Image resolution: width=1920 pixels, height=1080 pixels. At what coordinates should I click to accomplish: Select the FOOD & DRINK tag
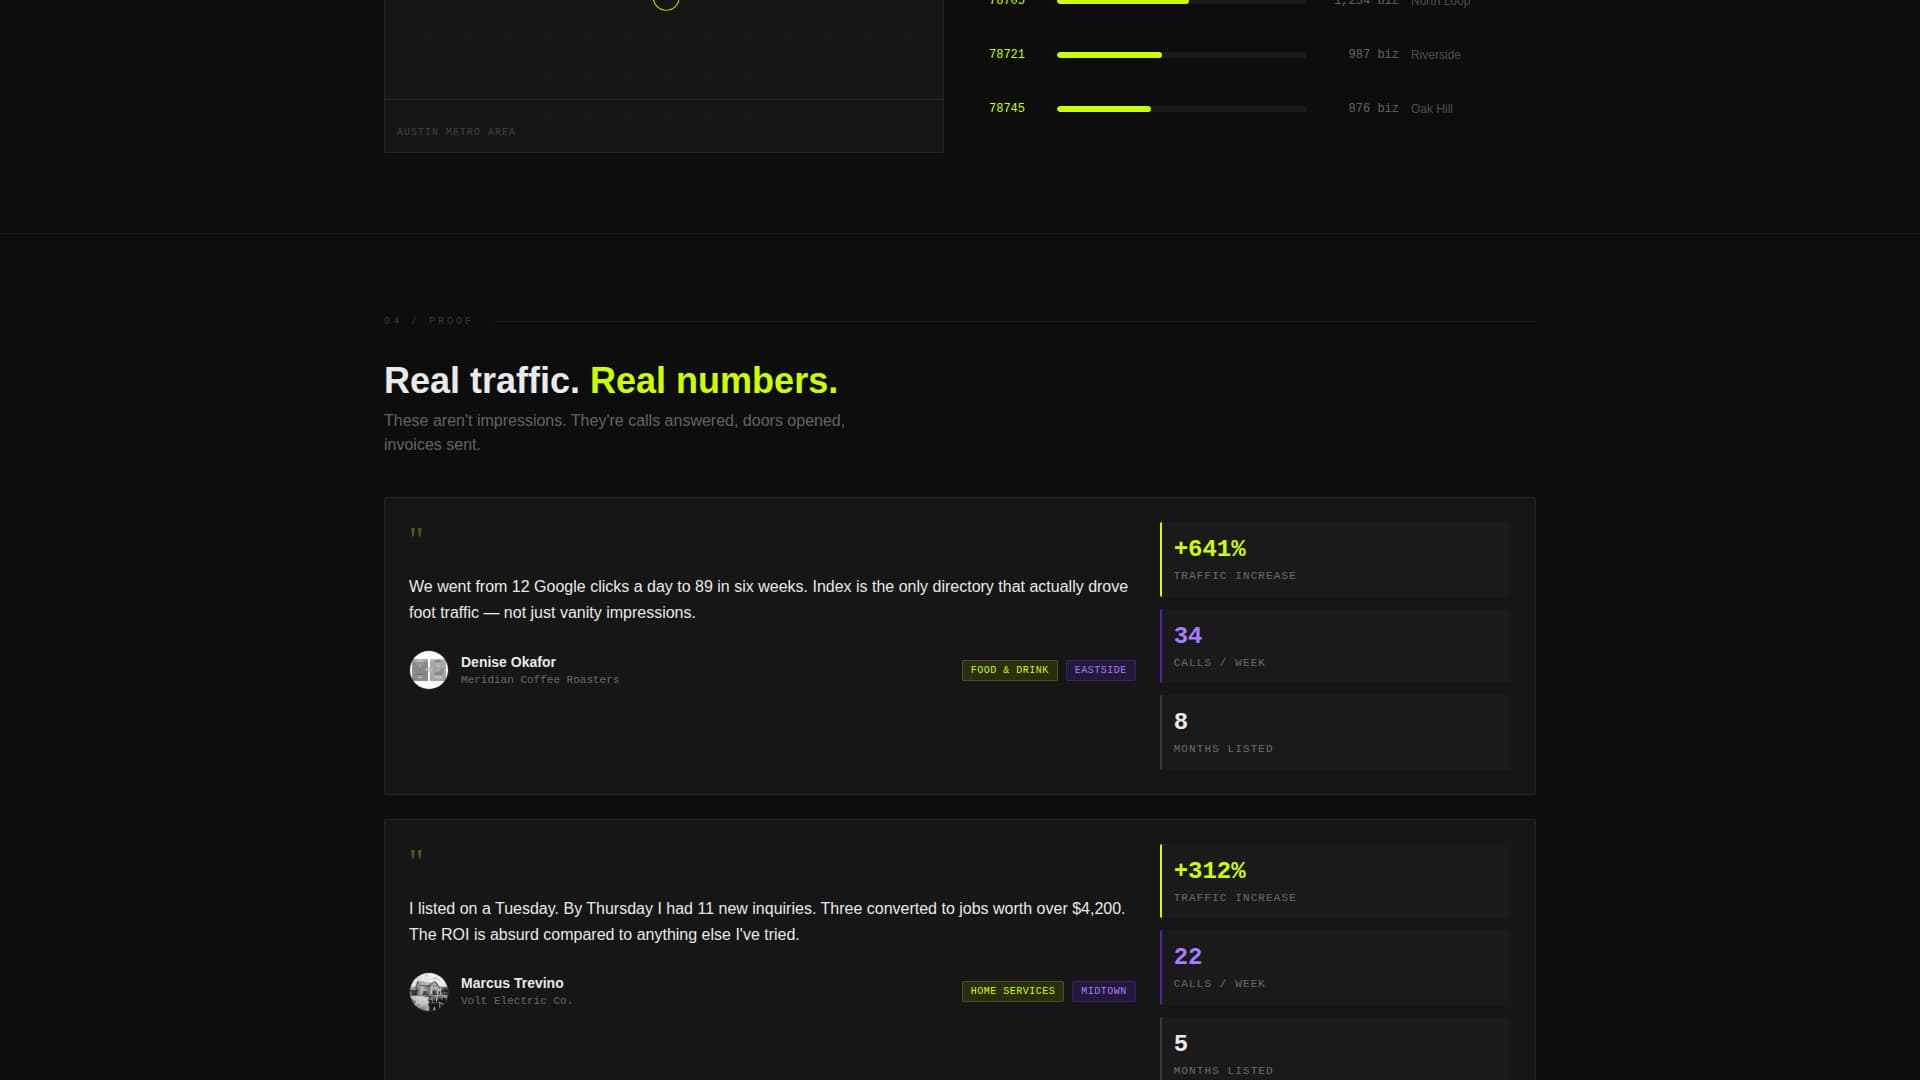click(1009, 670)
